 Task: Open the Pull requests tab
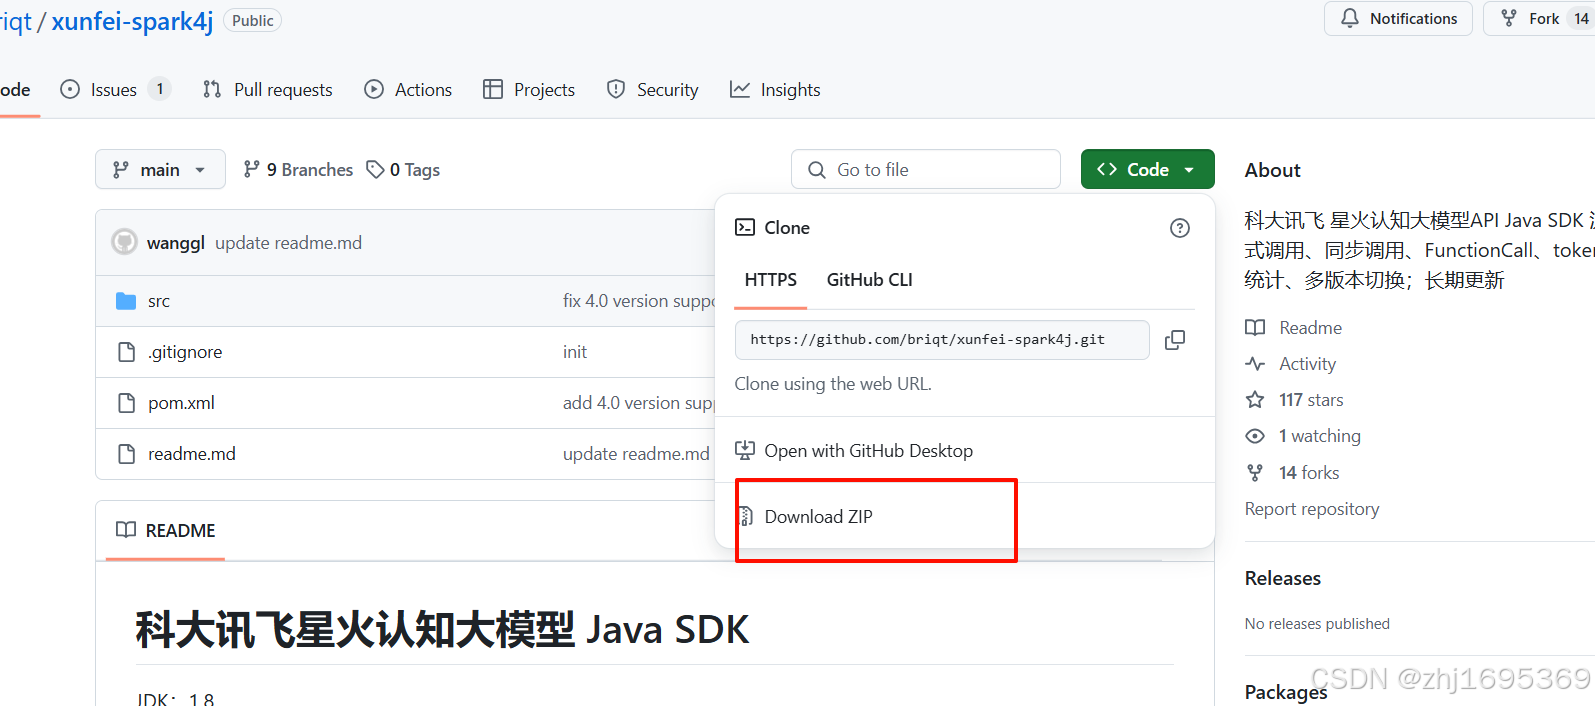click(x=267, y=89)
